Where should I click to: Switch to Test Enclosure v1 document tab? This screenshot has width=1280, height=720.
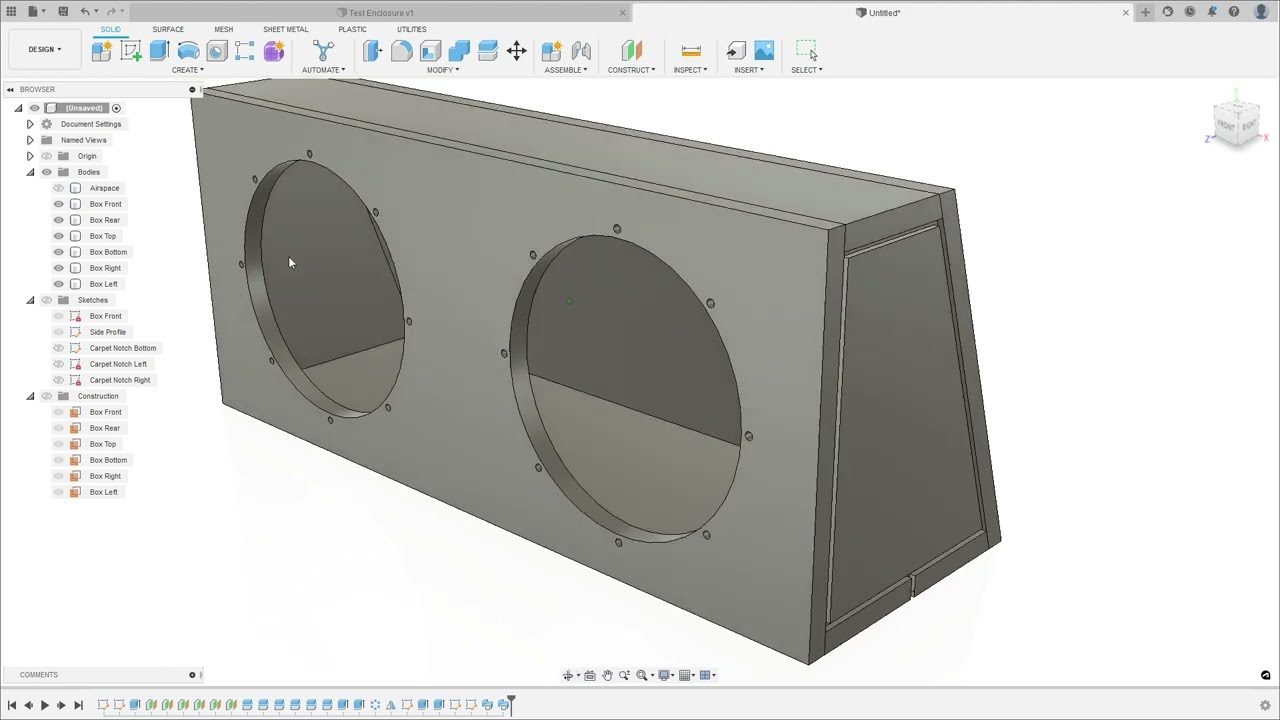(x=381, y=13)
